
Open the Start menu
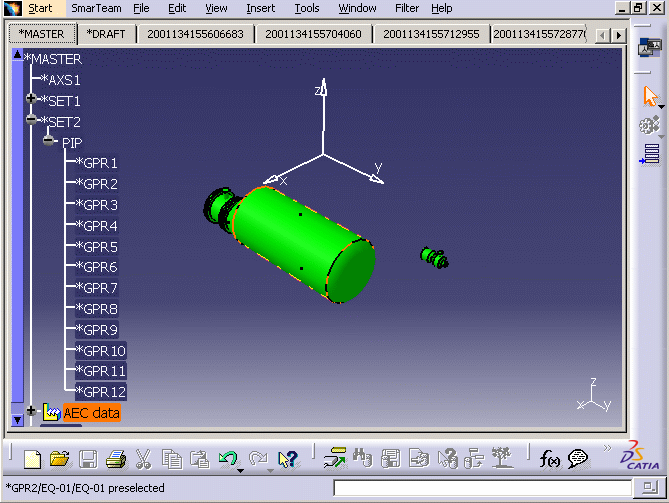pyautogui.click(x=40, y=8)
